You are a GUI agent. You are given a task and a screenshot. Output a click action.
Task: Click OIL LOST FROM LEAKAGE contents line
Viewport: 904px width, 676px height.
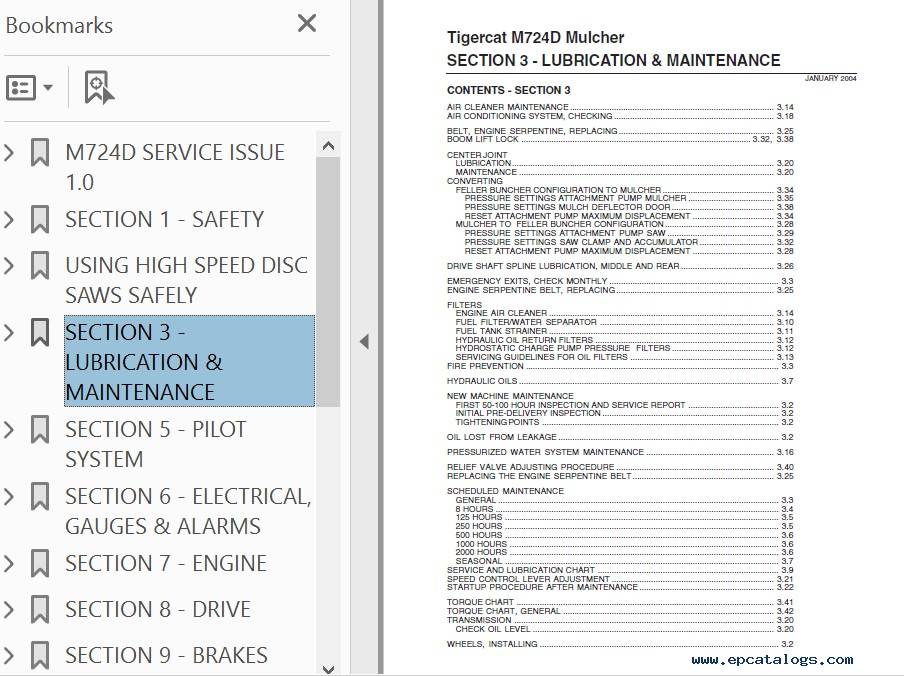click(x=620, y=437)
